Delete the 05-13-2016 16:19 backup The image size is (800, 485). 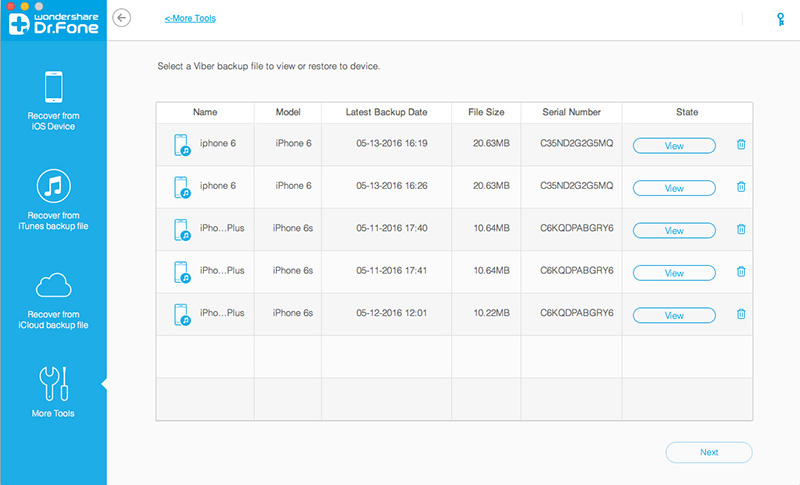point(741,144)
